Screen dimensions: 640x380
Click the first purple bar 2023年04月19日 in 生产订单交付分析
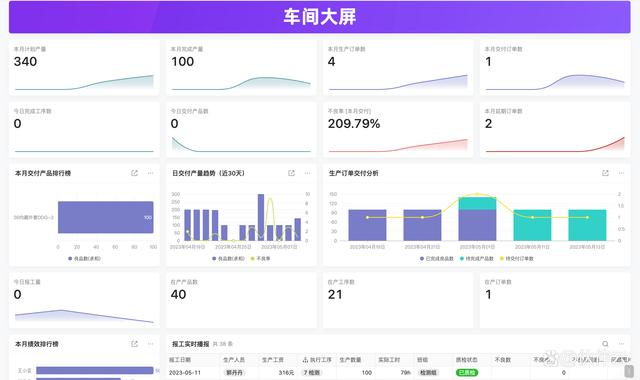tap(367, 225)
